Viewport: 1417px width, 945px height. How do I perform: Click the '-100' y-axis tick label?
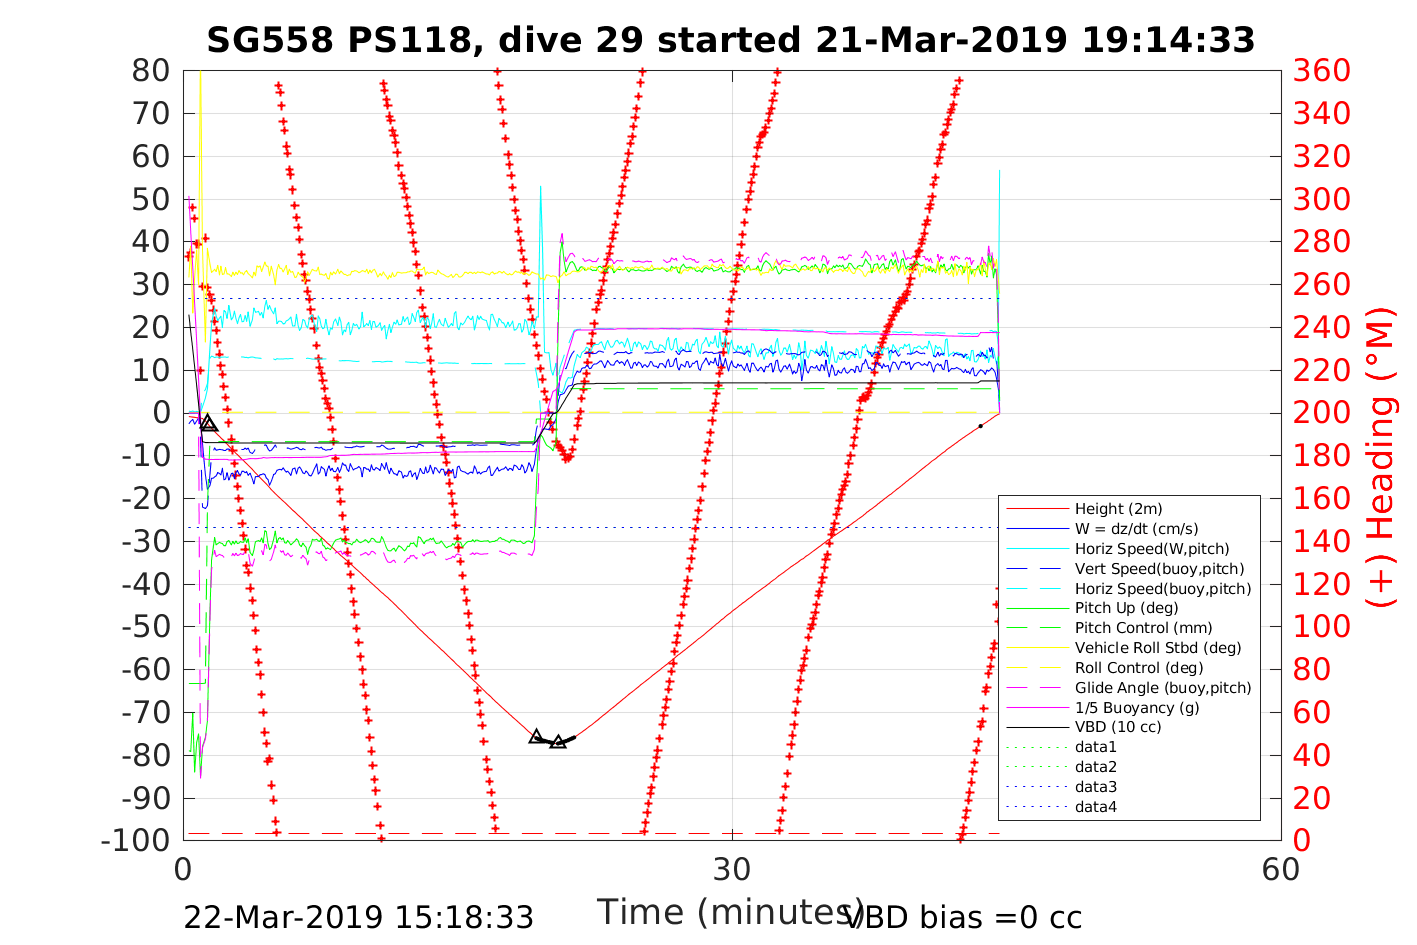point(136,840)
